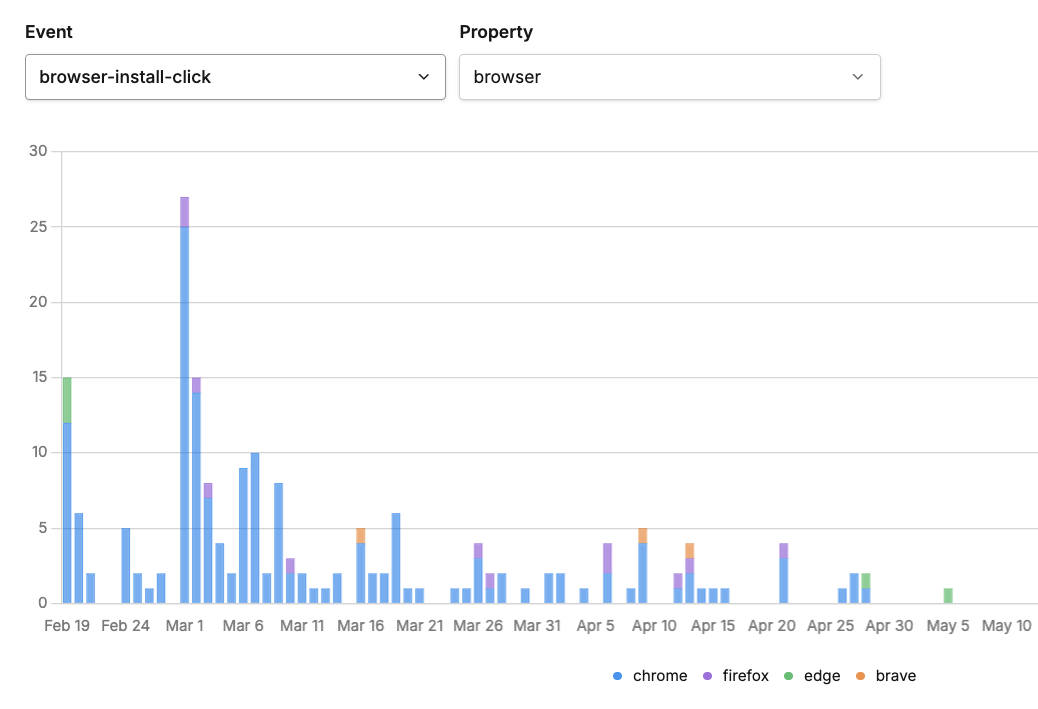Click the x-axis label May 10
The width and height of the screenshot is (1038, 709).
(1007, 626)
